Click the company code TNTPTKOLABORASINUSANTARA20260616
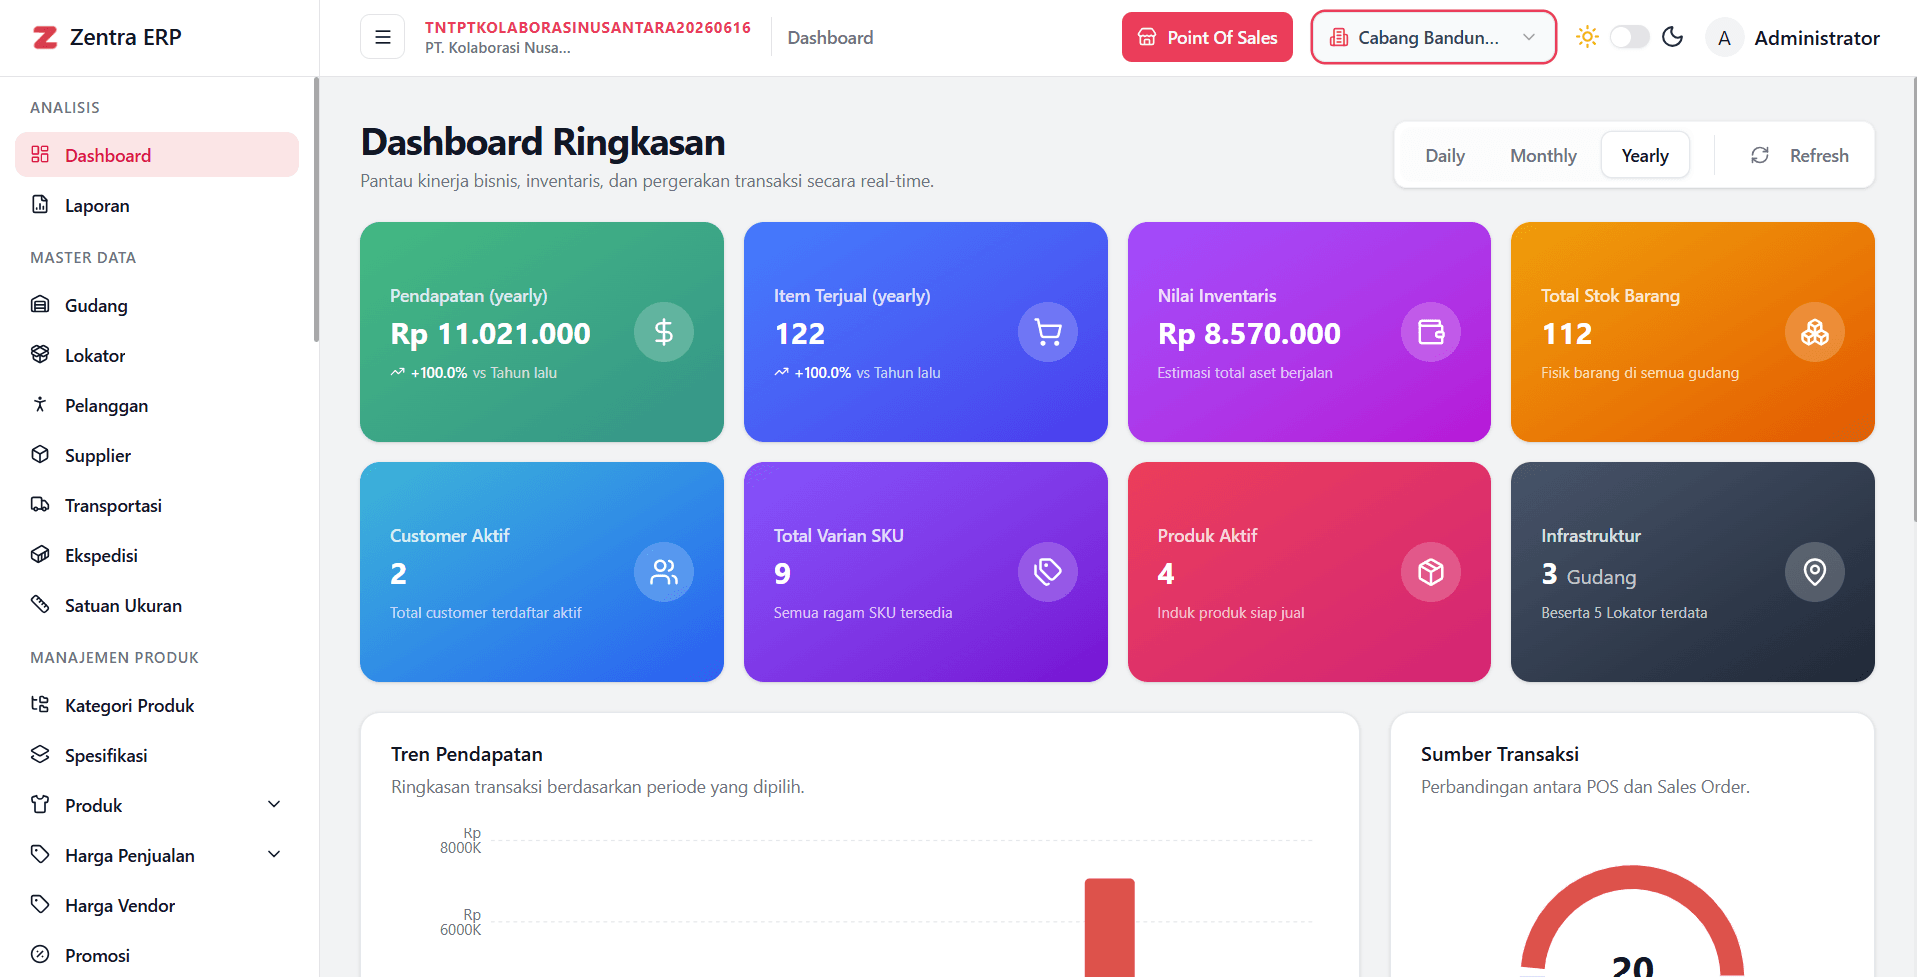This screenshot has width=1917, height=977. pos(588,27)
